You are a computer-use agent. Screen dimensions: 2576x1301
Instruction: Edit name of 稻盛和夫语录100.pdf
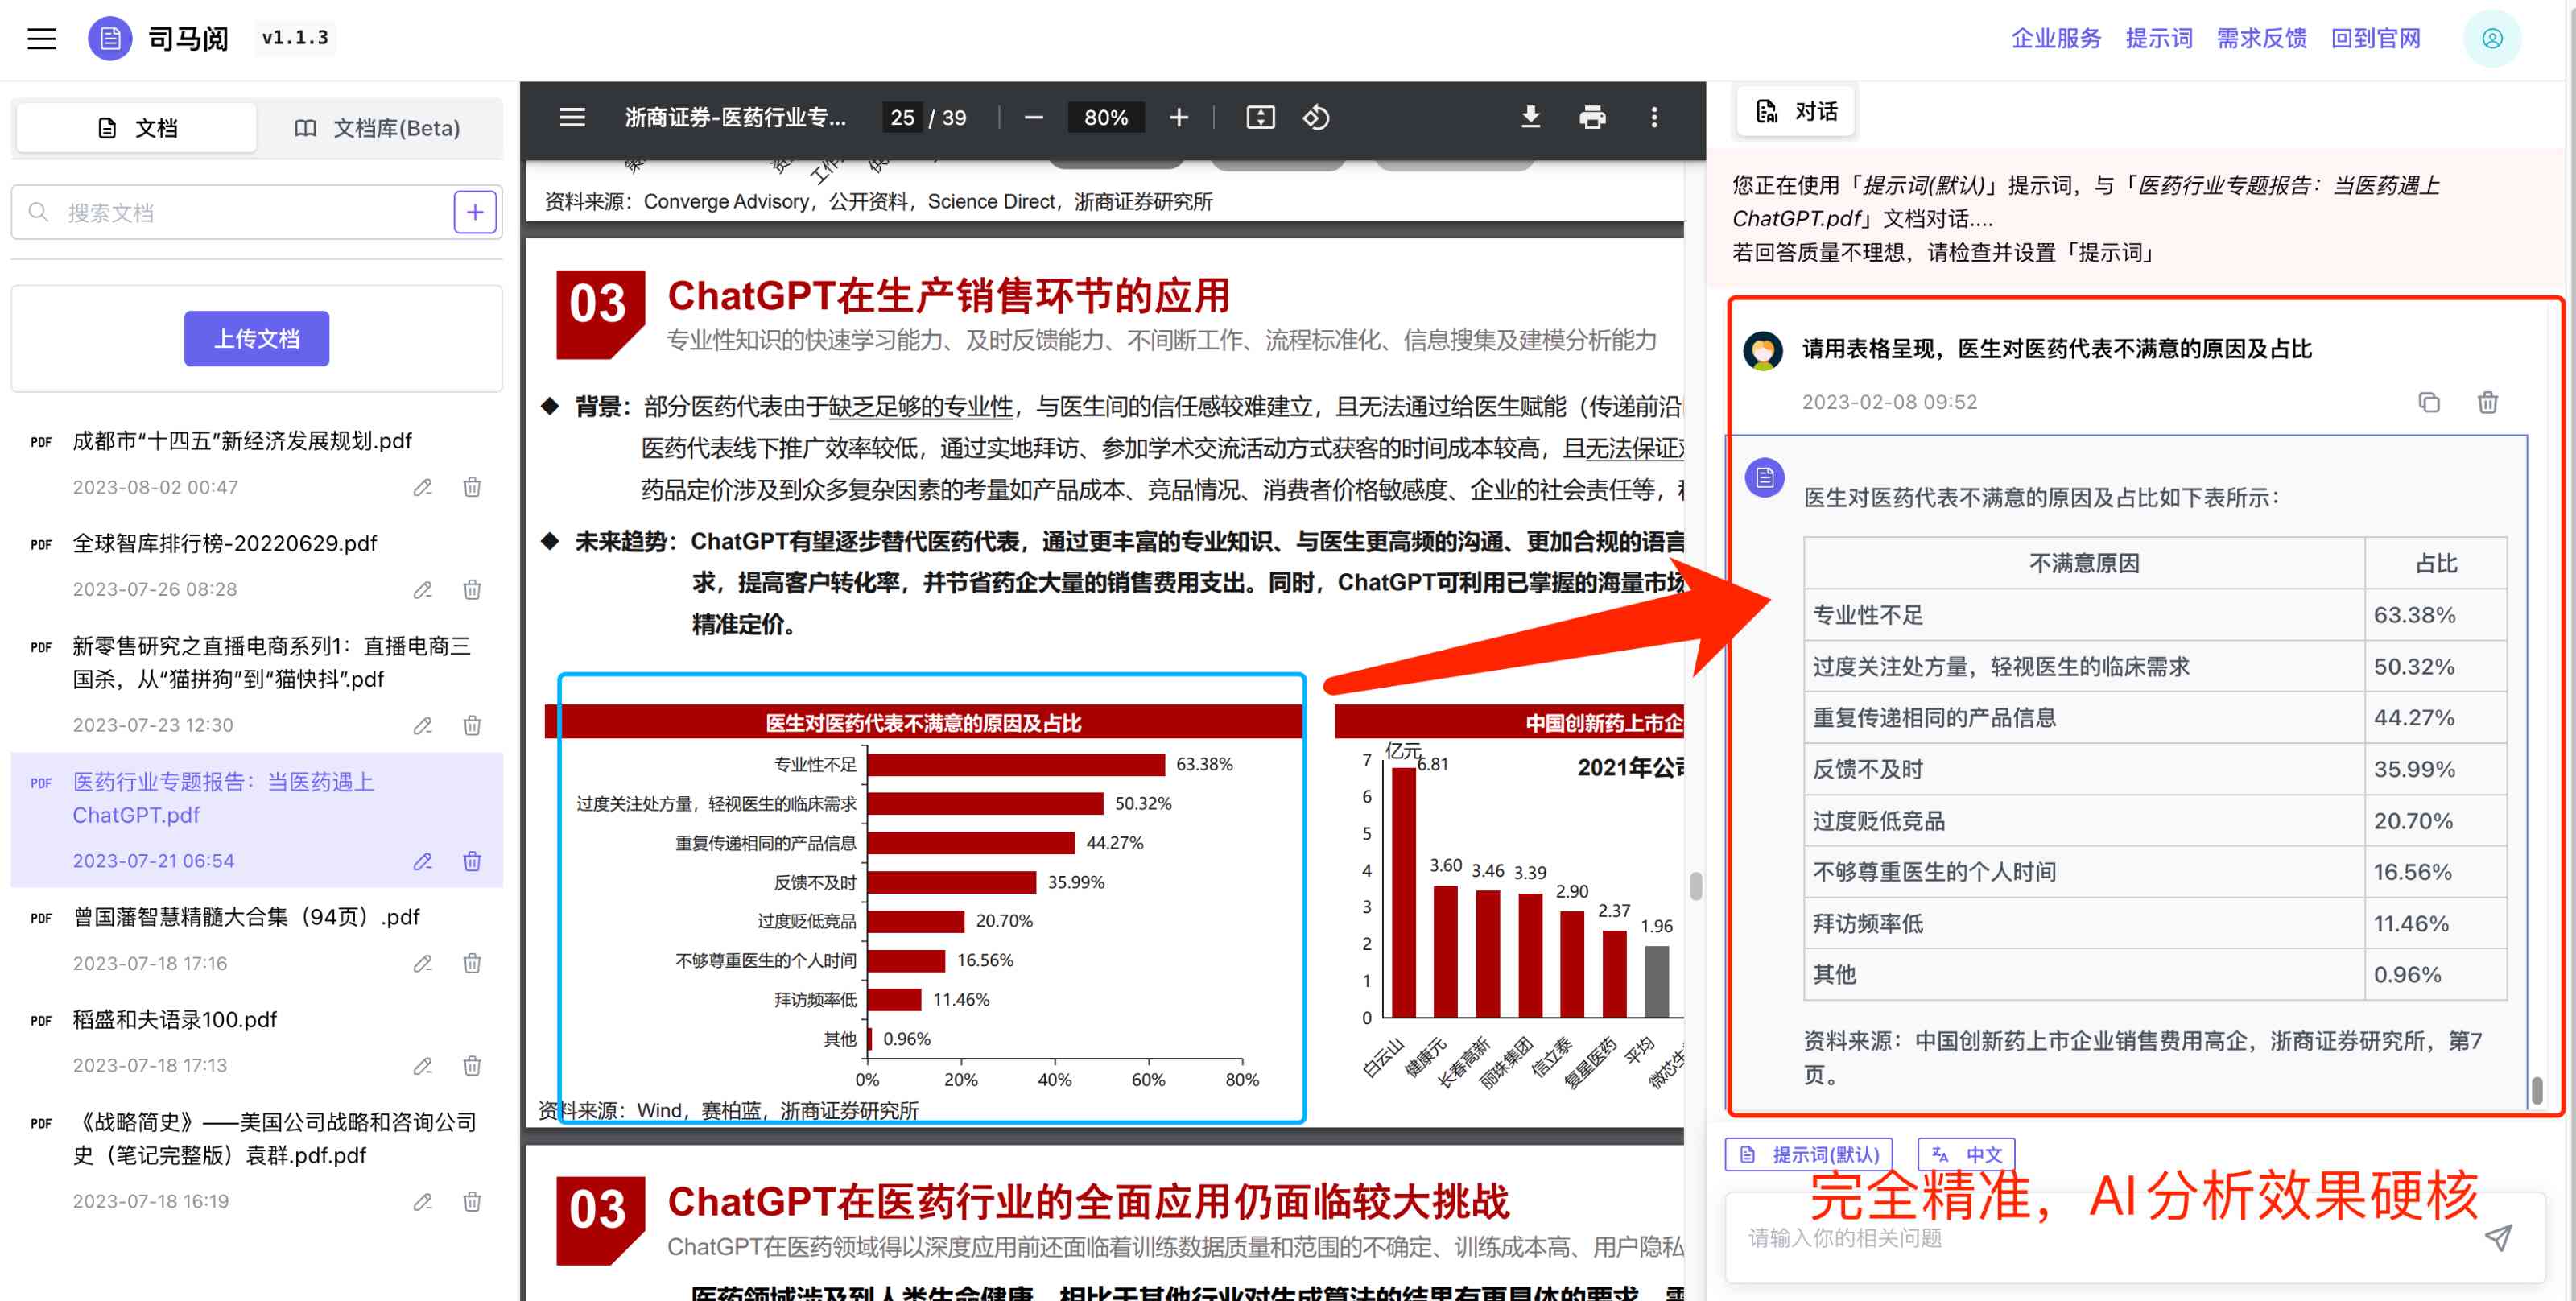(423, 1065)
